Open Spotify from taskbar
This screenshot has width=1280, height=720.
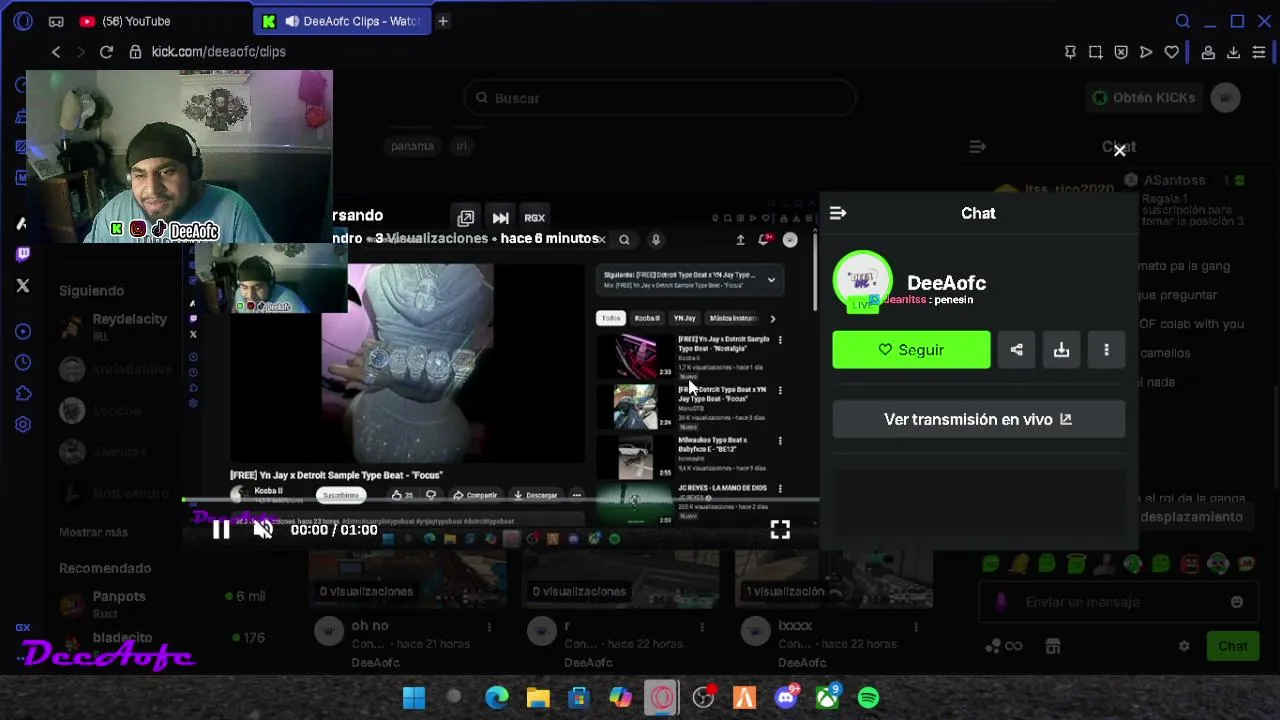point(868,697)
